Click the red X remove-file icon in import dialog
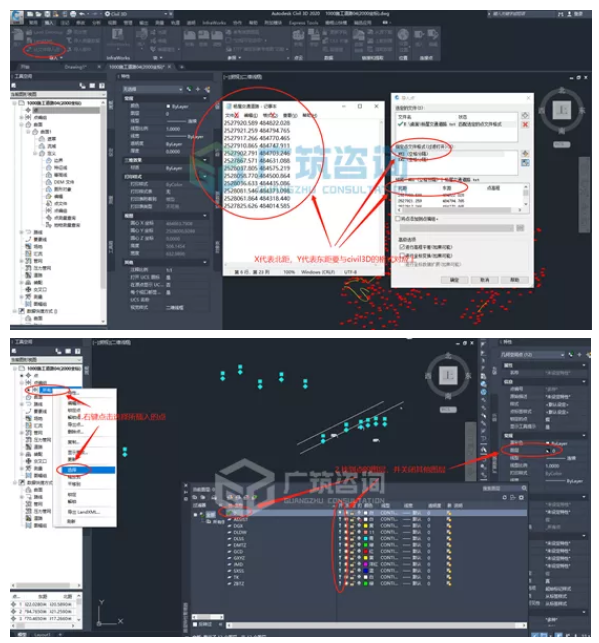 tap(525, 125)
